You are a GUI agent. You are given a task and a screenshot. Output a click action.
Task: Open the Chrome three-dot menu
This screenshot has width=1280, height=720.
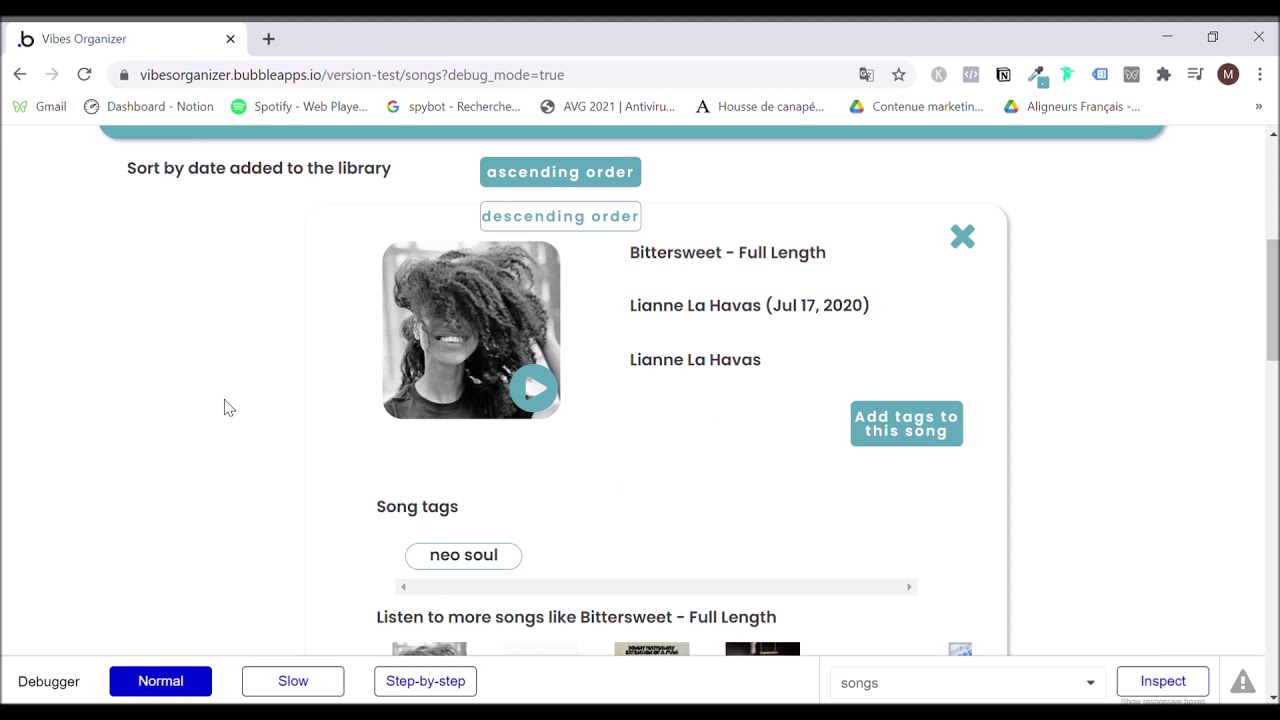(1260, 75)
